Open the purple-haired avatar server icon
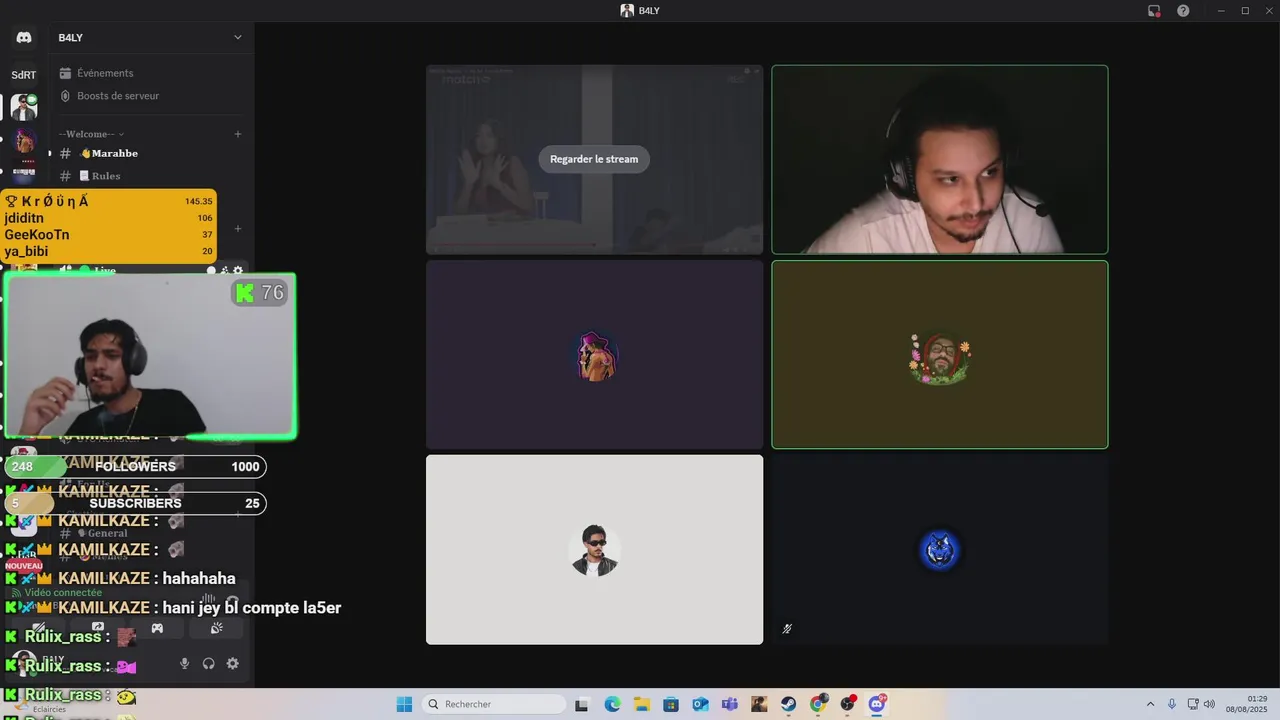This screenshot has height=720, width=1280. (24, 140)
